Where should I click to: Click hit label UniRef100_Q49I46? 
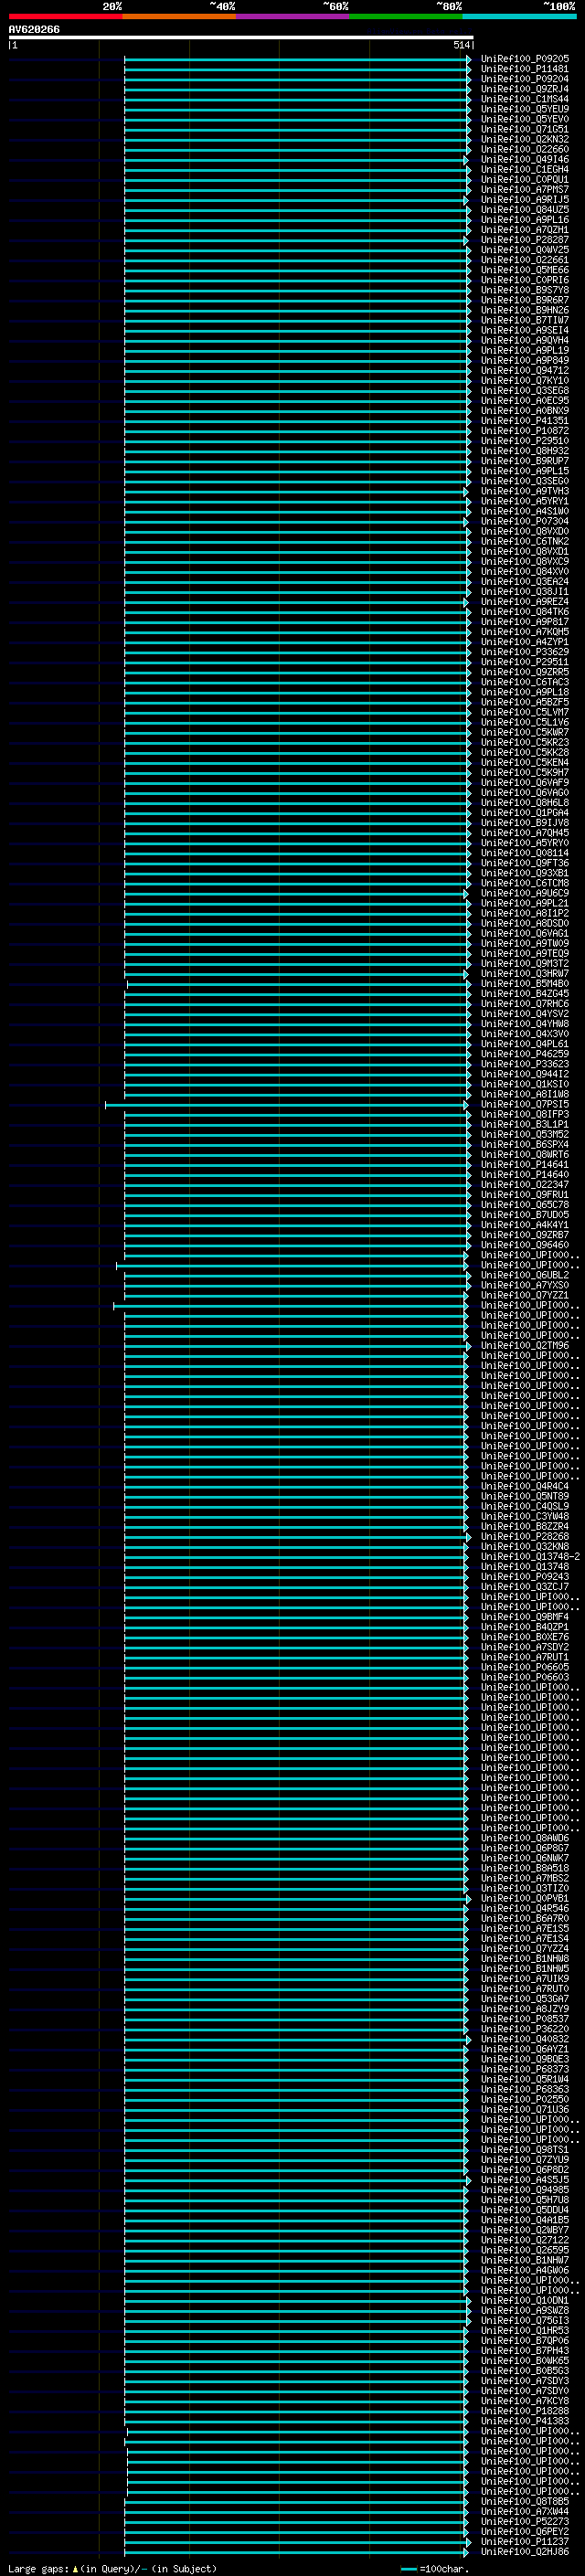pos(525,159)
